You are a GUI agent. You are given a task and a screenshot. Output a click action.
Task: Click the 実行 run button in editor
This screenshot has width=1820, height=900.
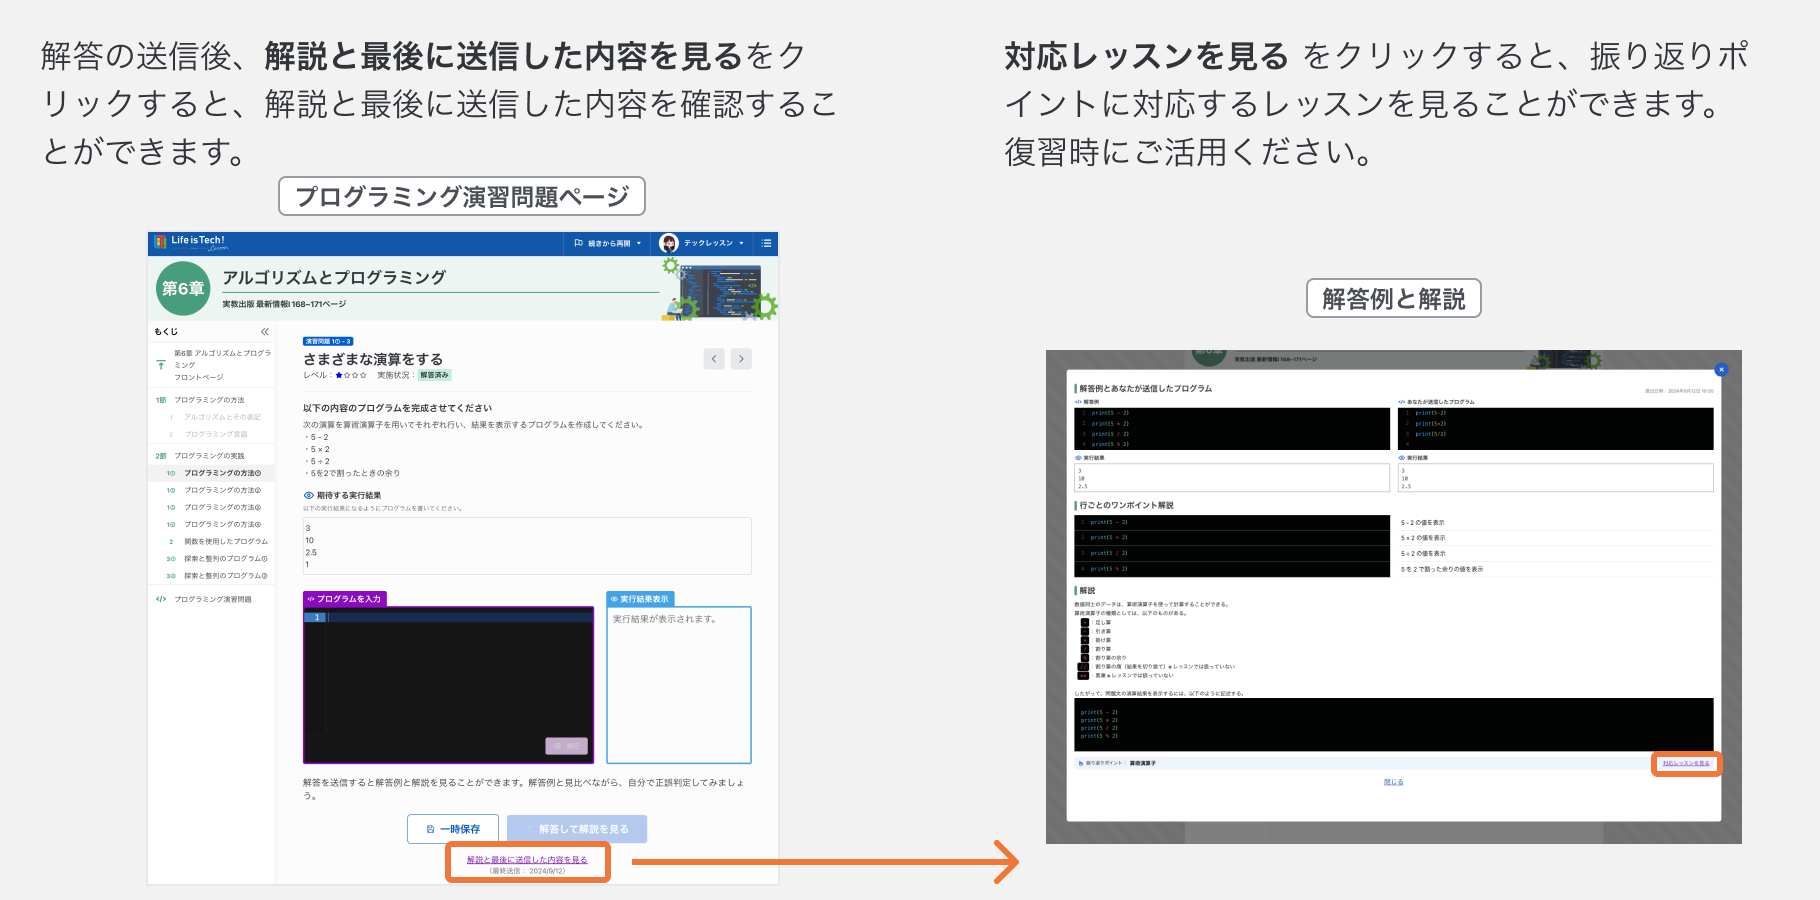[x=567, y=746]
